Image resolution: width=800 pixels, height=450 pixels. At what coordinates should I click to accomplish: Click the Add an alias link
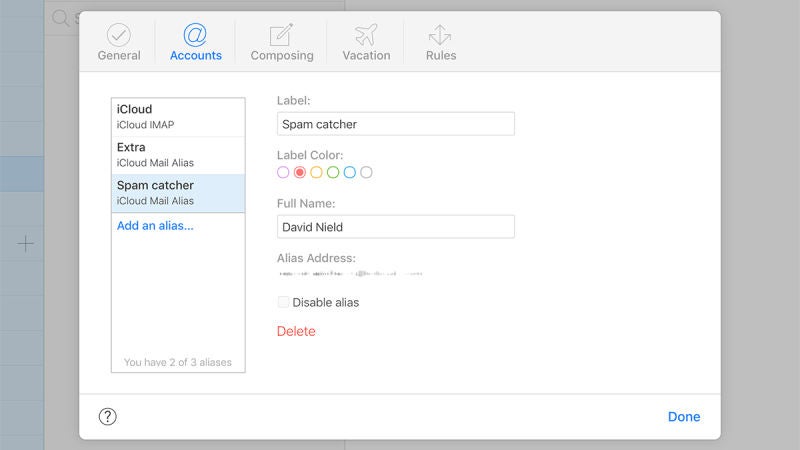click(155, 226)
